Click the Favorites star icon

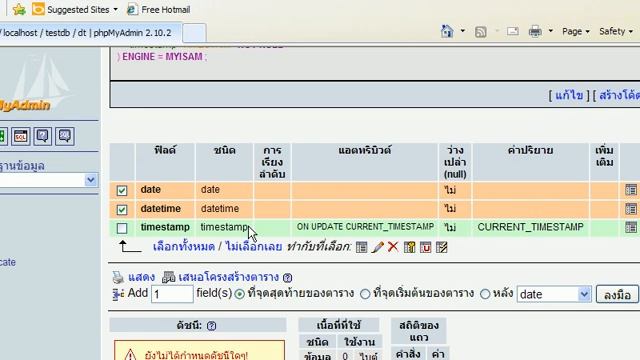(19, 9)
